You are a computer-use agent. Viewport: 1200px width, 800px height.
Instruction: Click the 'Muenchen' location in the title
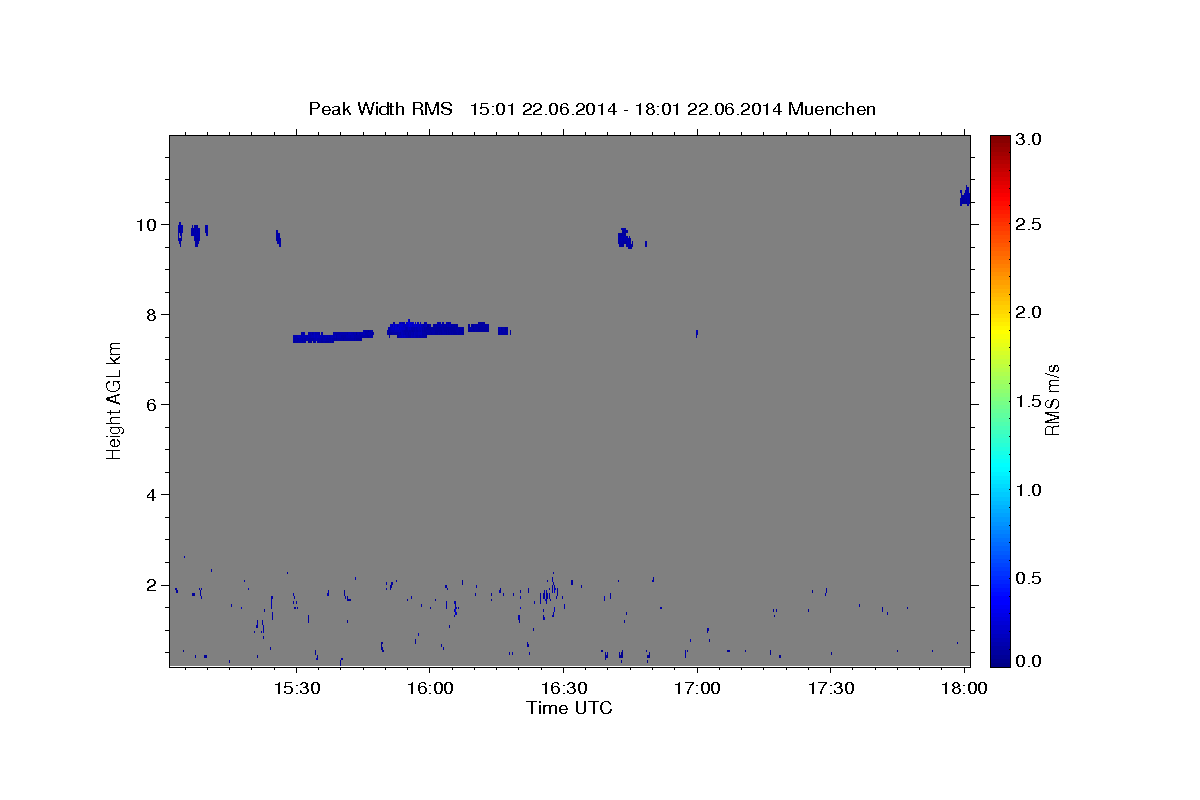(832, 109)
